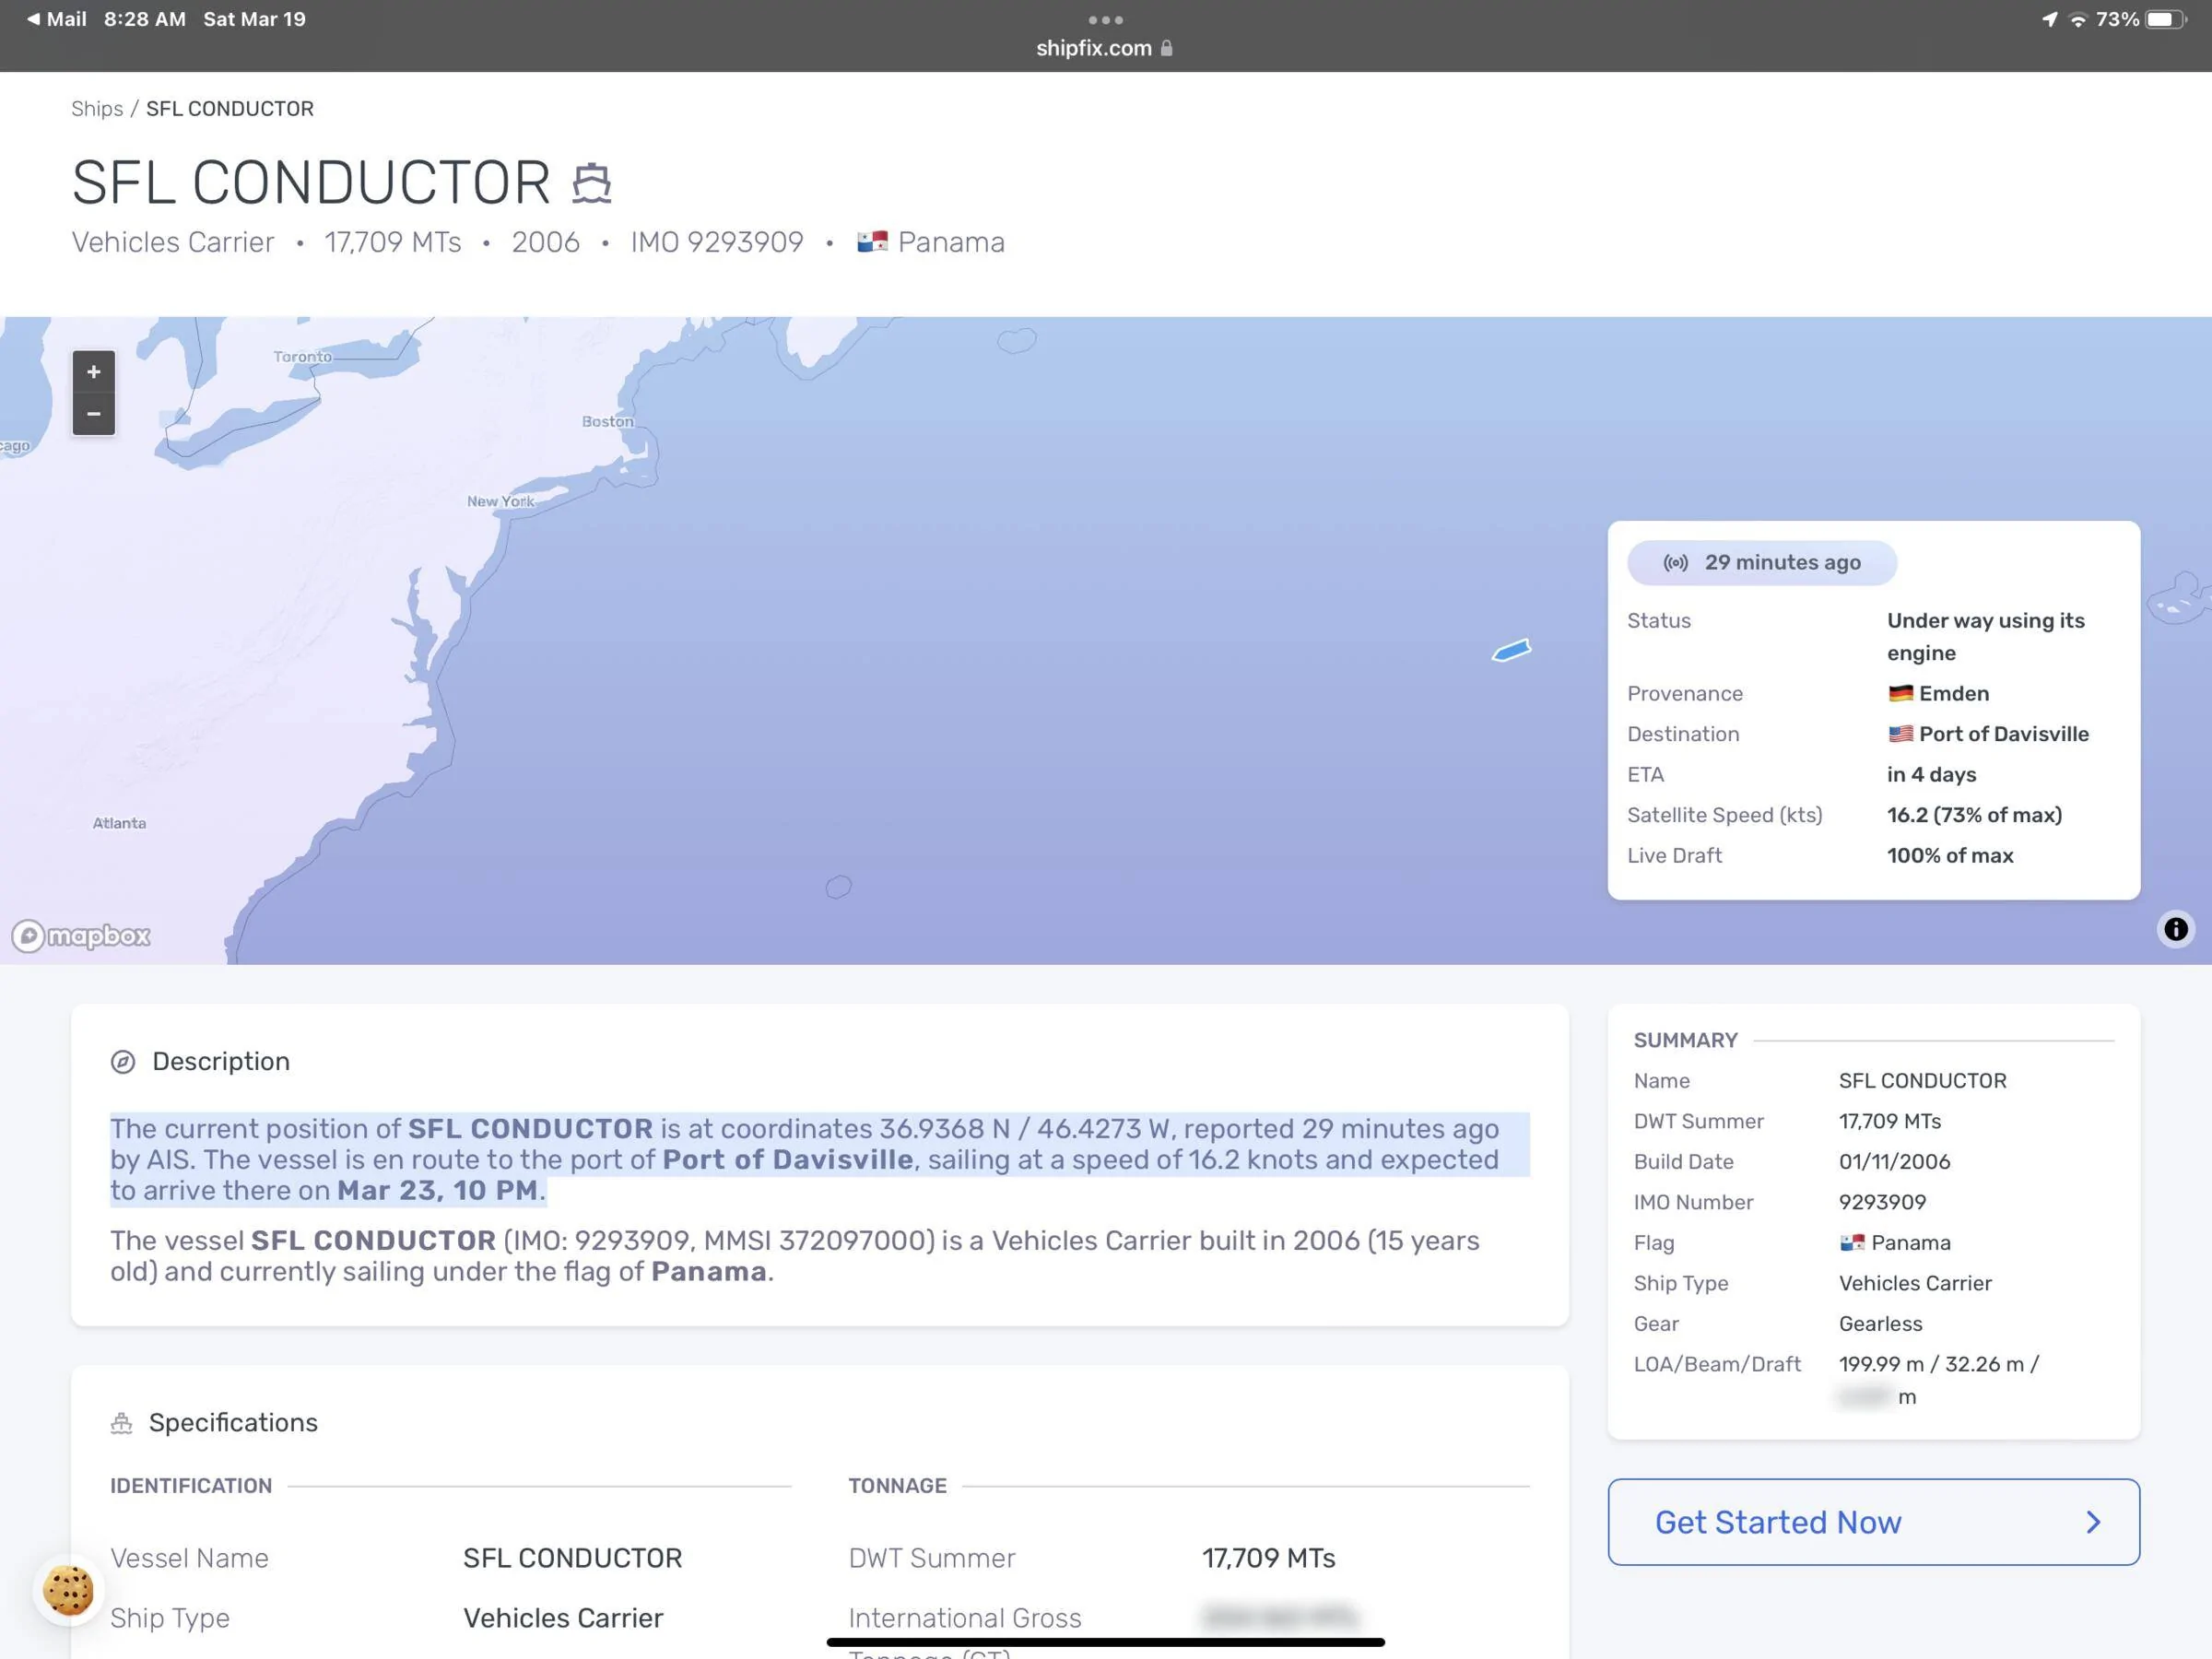Click Vehicles Carrier in the header
Viewport: 2212px width, 1659px height.
pos(172,242)
